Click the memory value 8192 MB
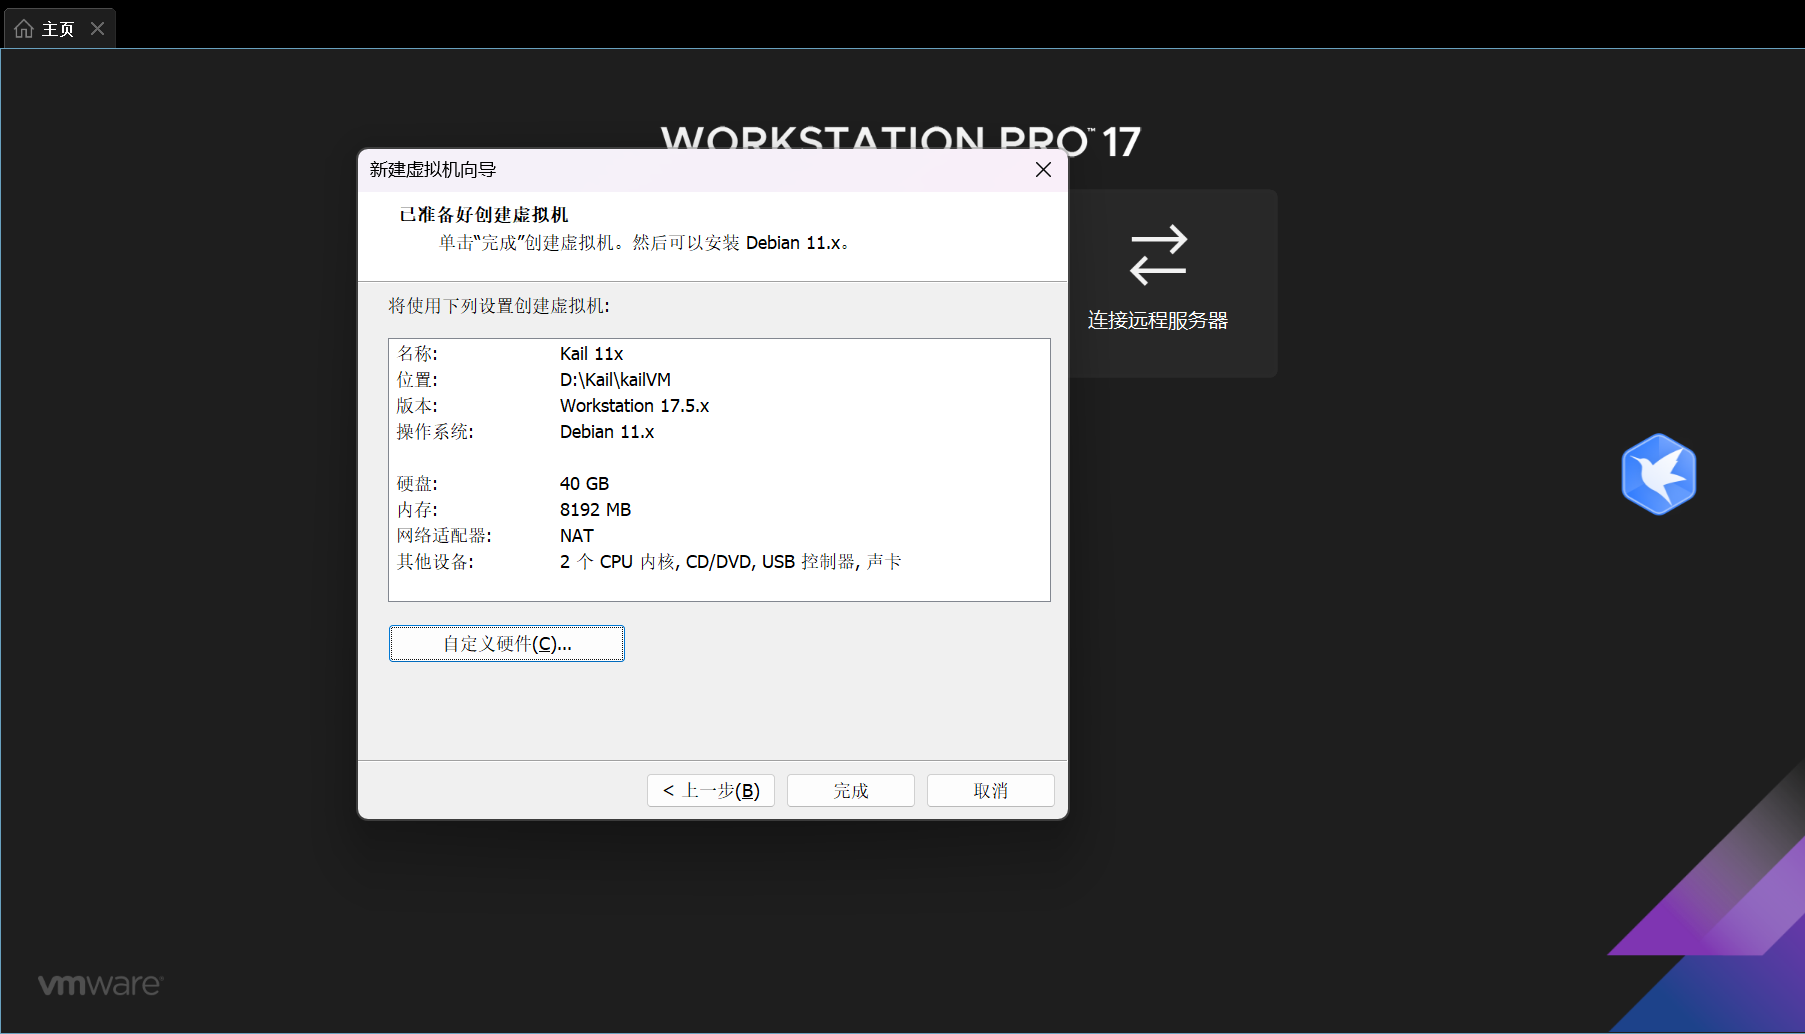Viewport: 1805px width, 1034px height. (595, 510)
